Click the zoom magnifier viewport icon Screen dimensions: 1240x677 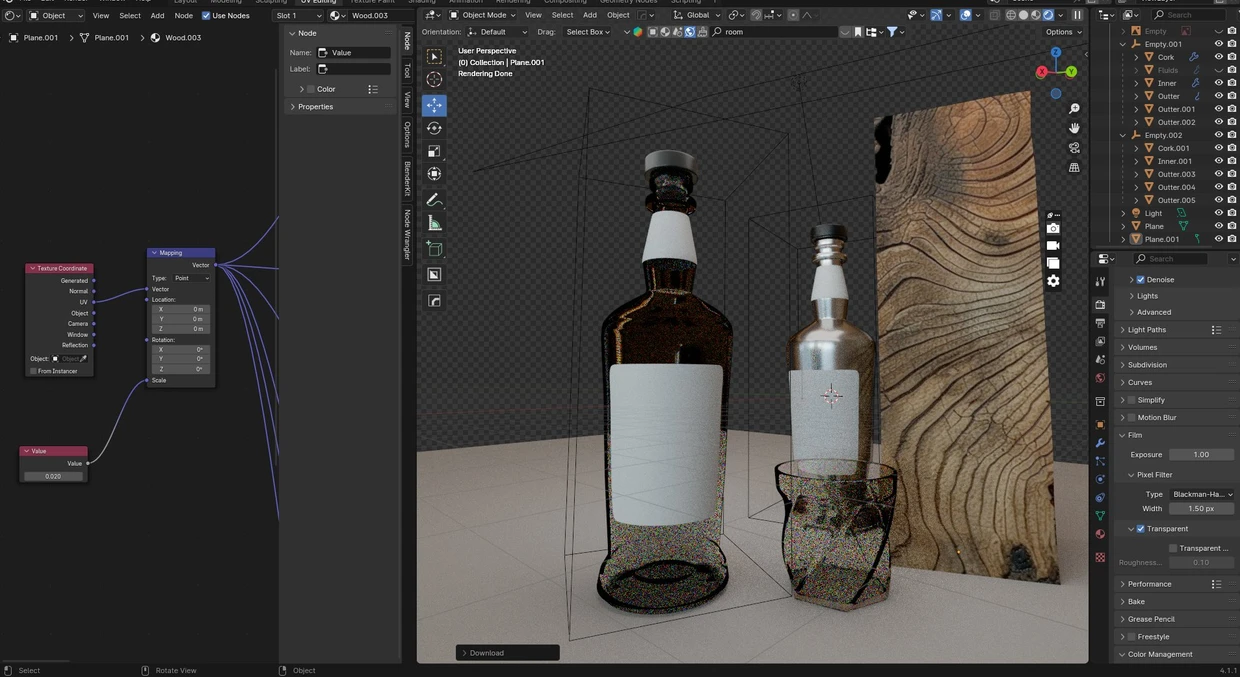coord(1074,108)
